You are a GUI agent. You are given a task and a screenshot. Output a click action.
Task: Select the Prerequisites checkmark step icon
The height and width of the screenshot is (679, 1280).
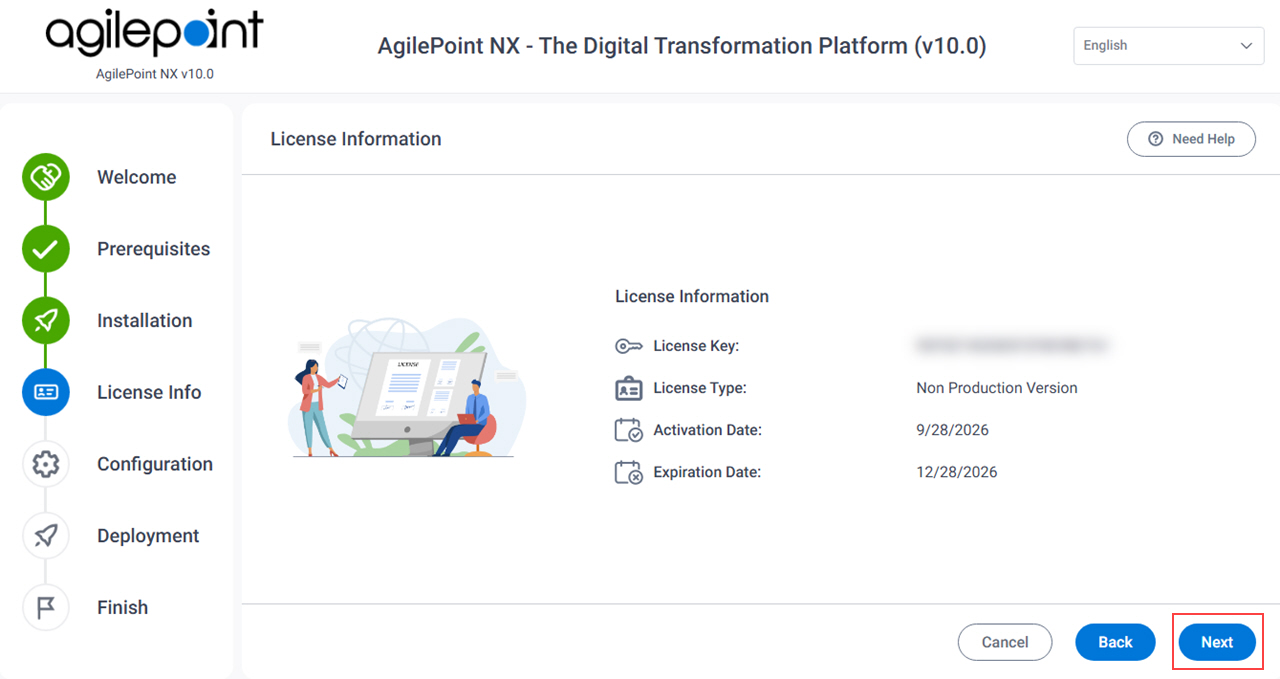(x=46, y=250)
